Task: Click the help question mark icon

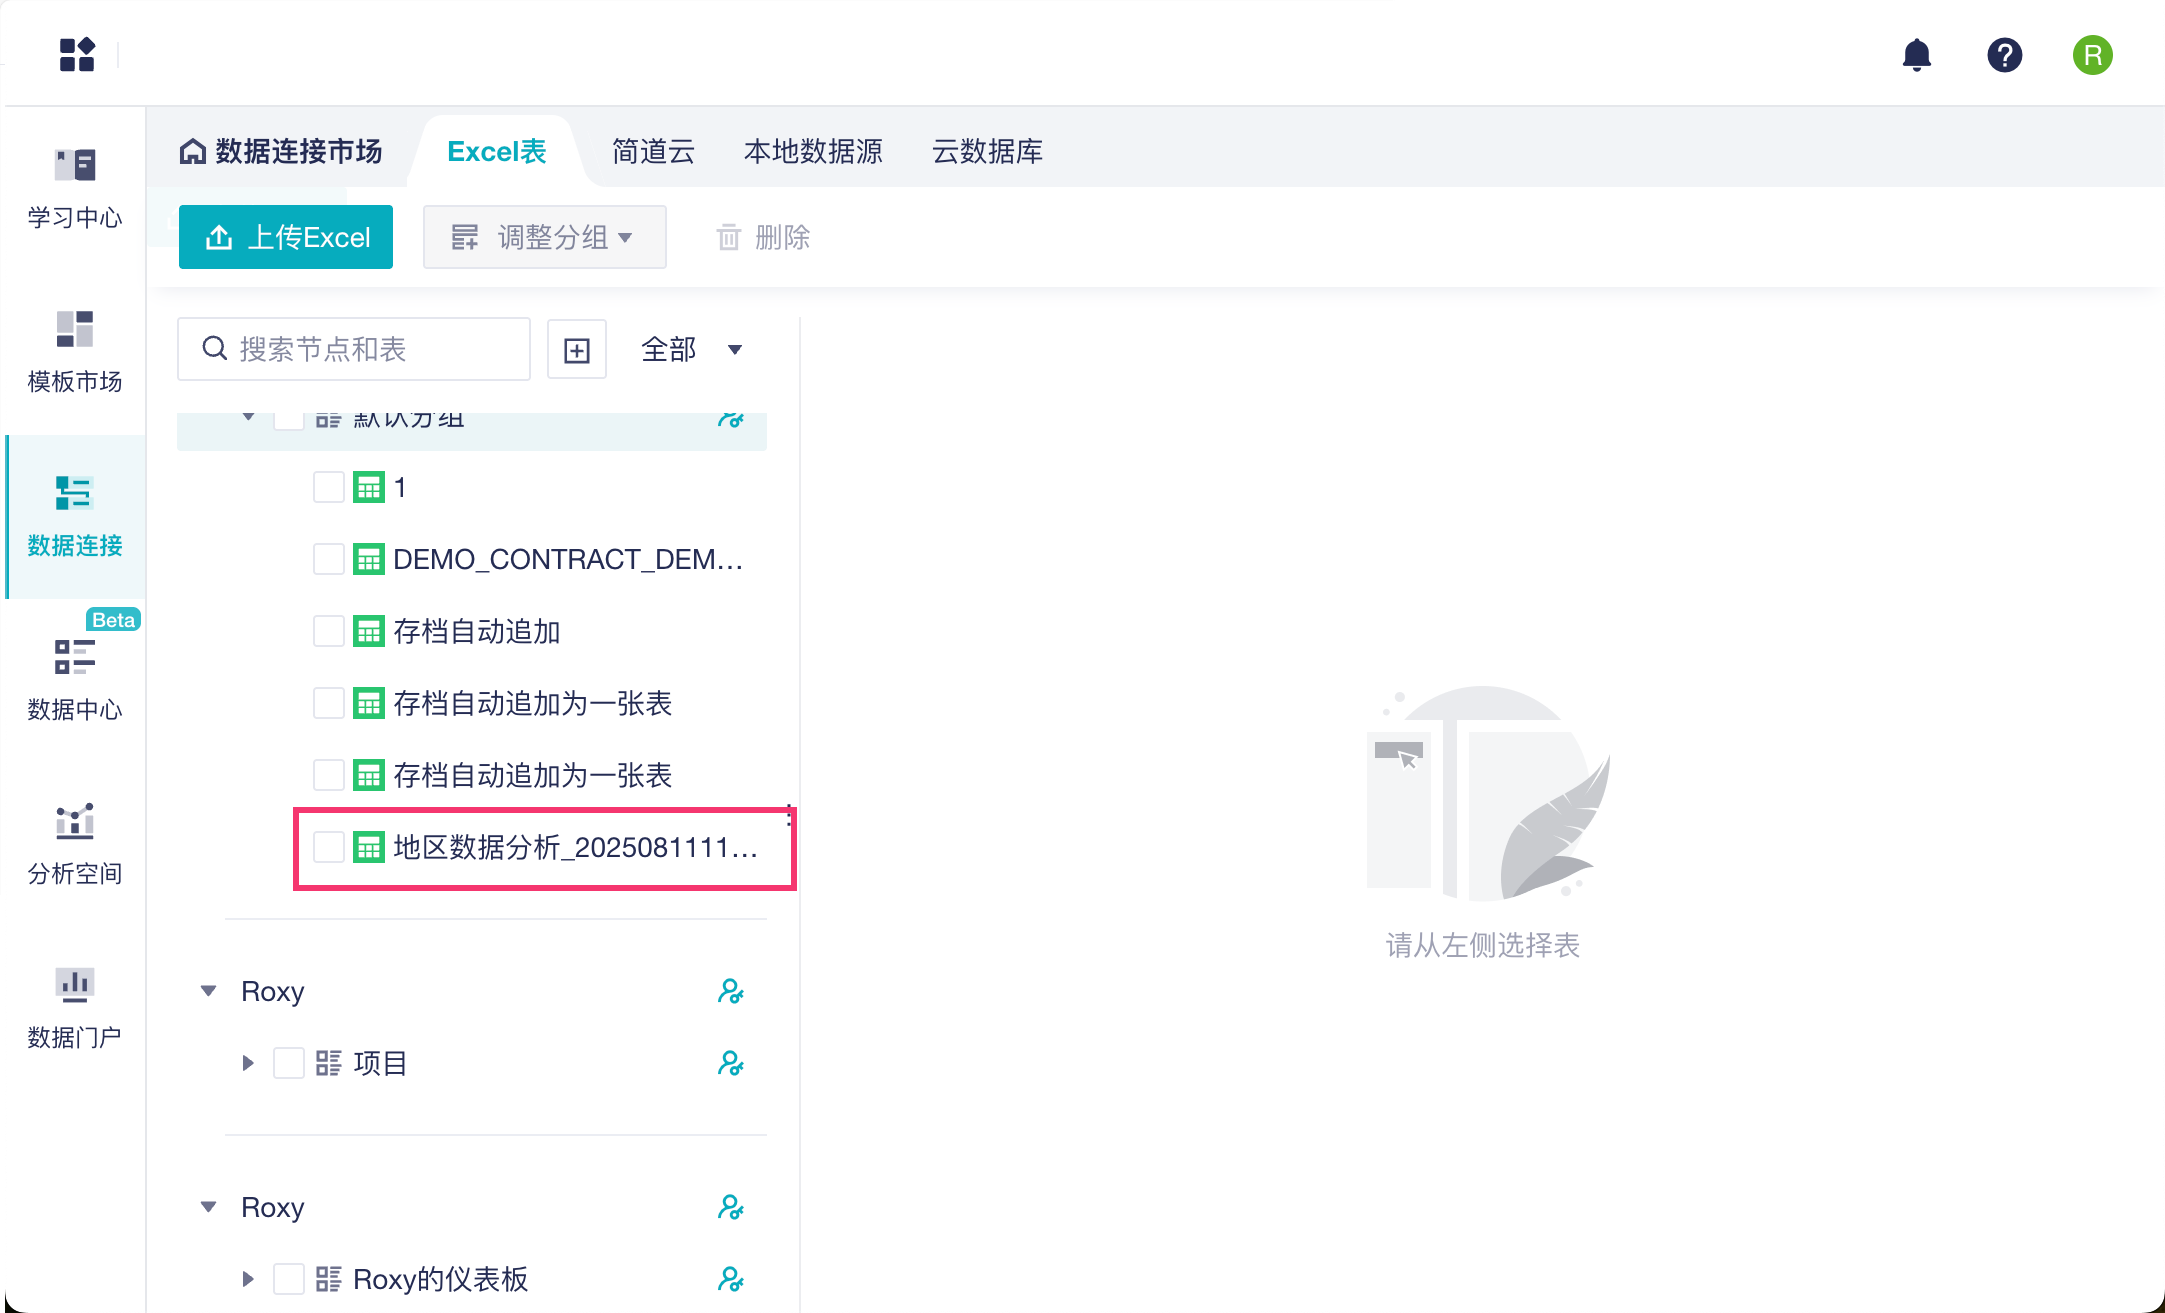Action: 2004,55
